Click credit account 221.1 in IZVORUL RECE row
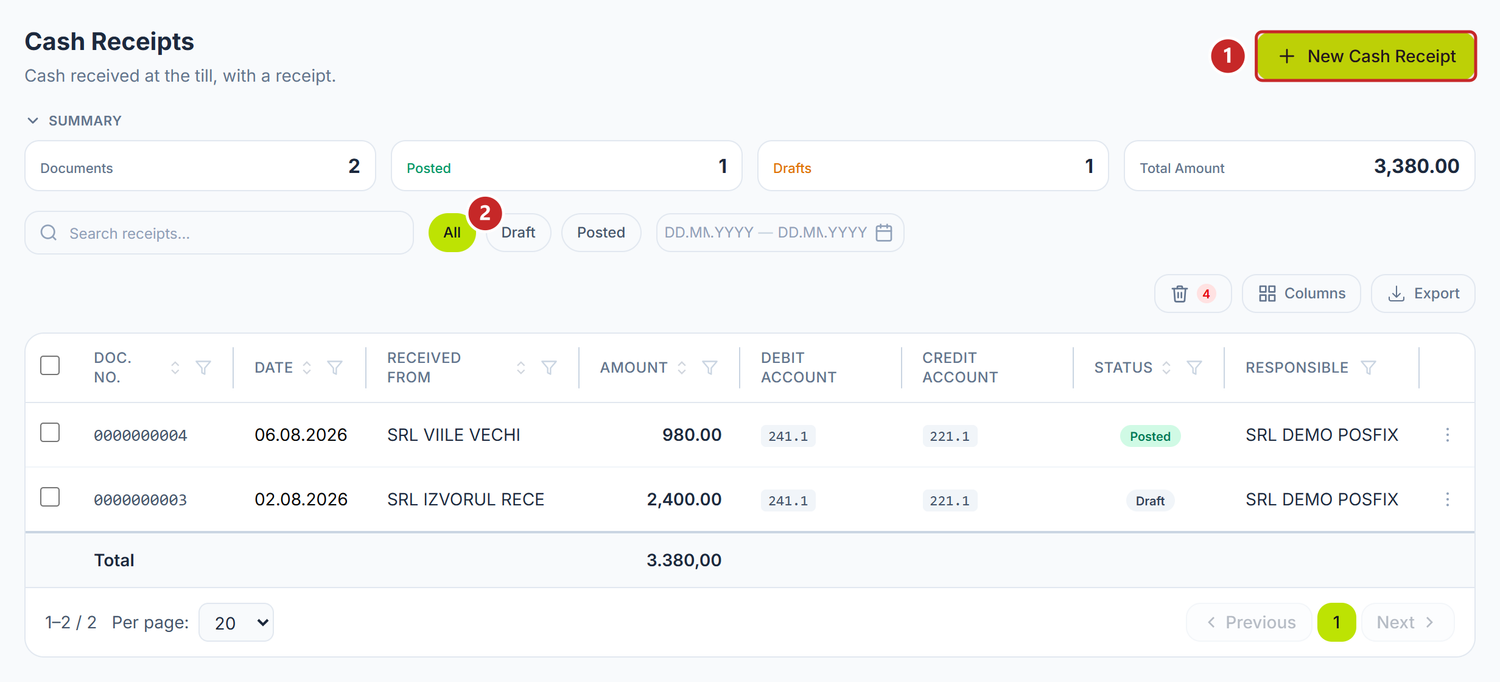Viewport: 1500px width, 682px height. [950, 500]
